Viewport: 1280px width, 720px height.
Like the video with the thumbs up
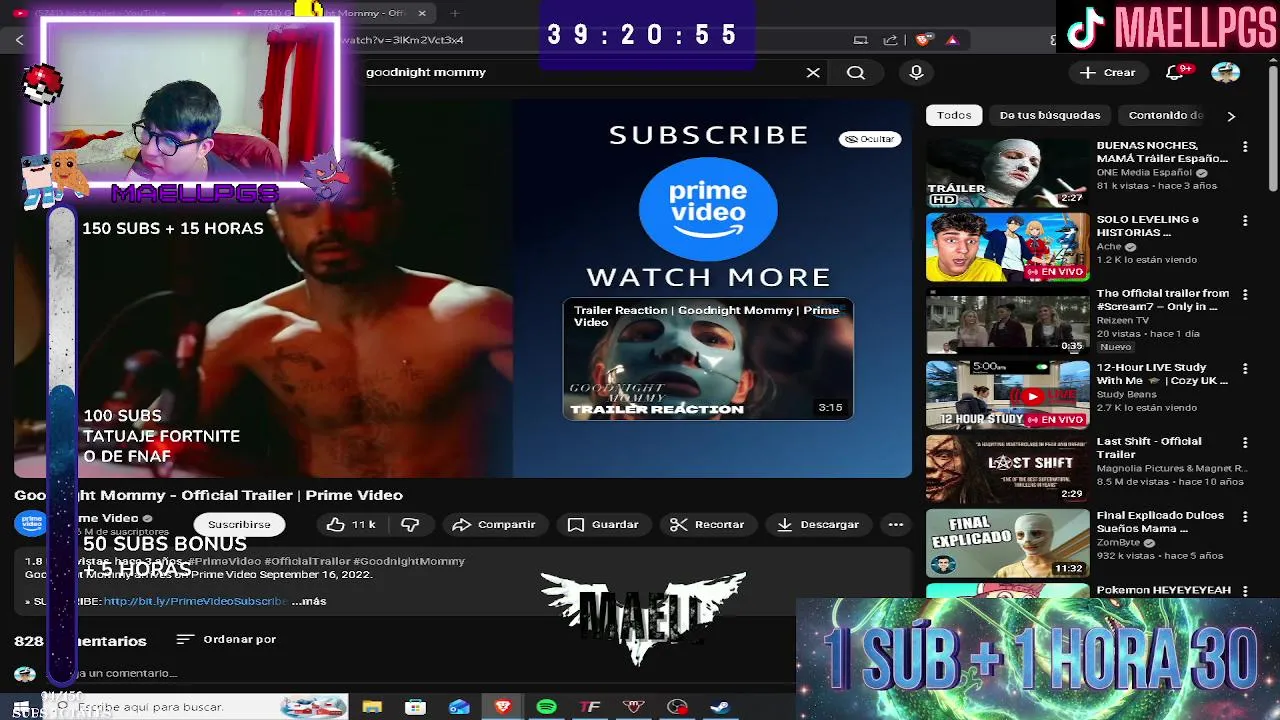350,524
